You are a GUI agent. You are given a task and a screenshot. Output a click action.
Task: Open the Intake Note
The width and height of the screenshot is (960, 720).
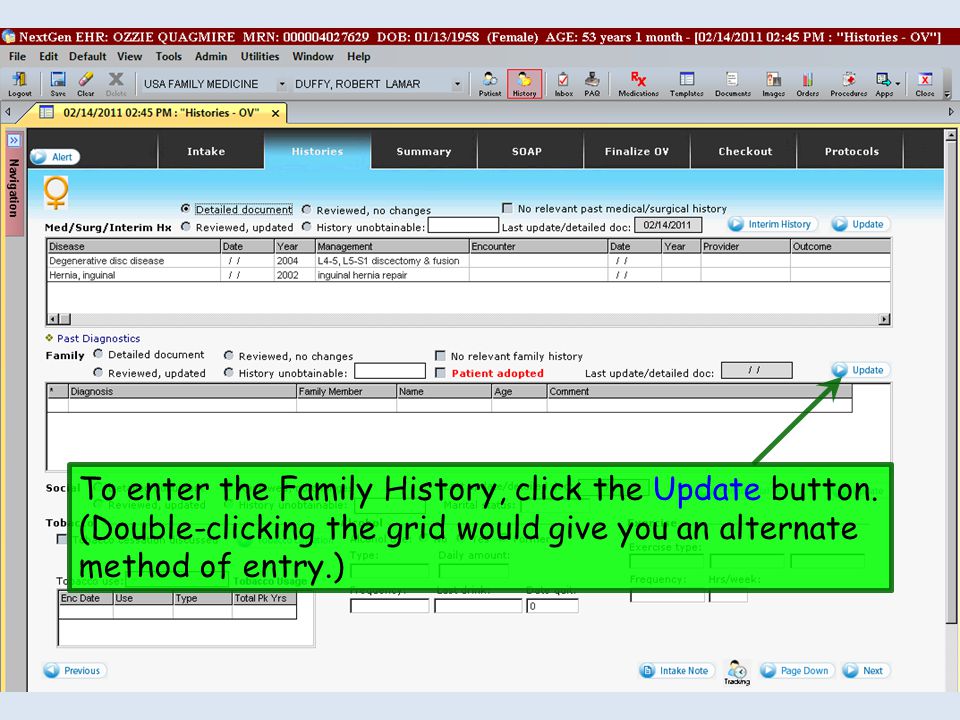click(677, 670)
